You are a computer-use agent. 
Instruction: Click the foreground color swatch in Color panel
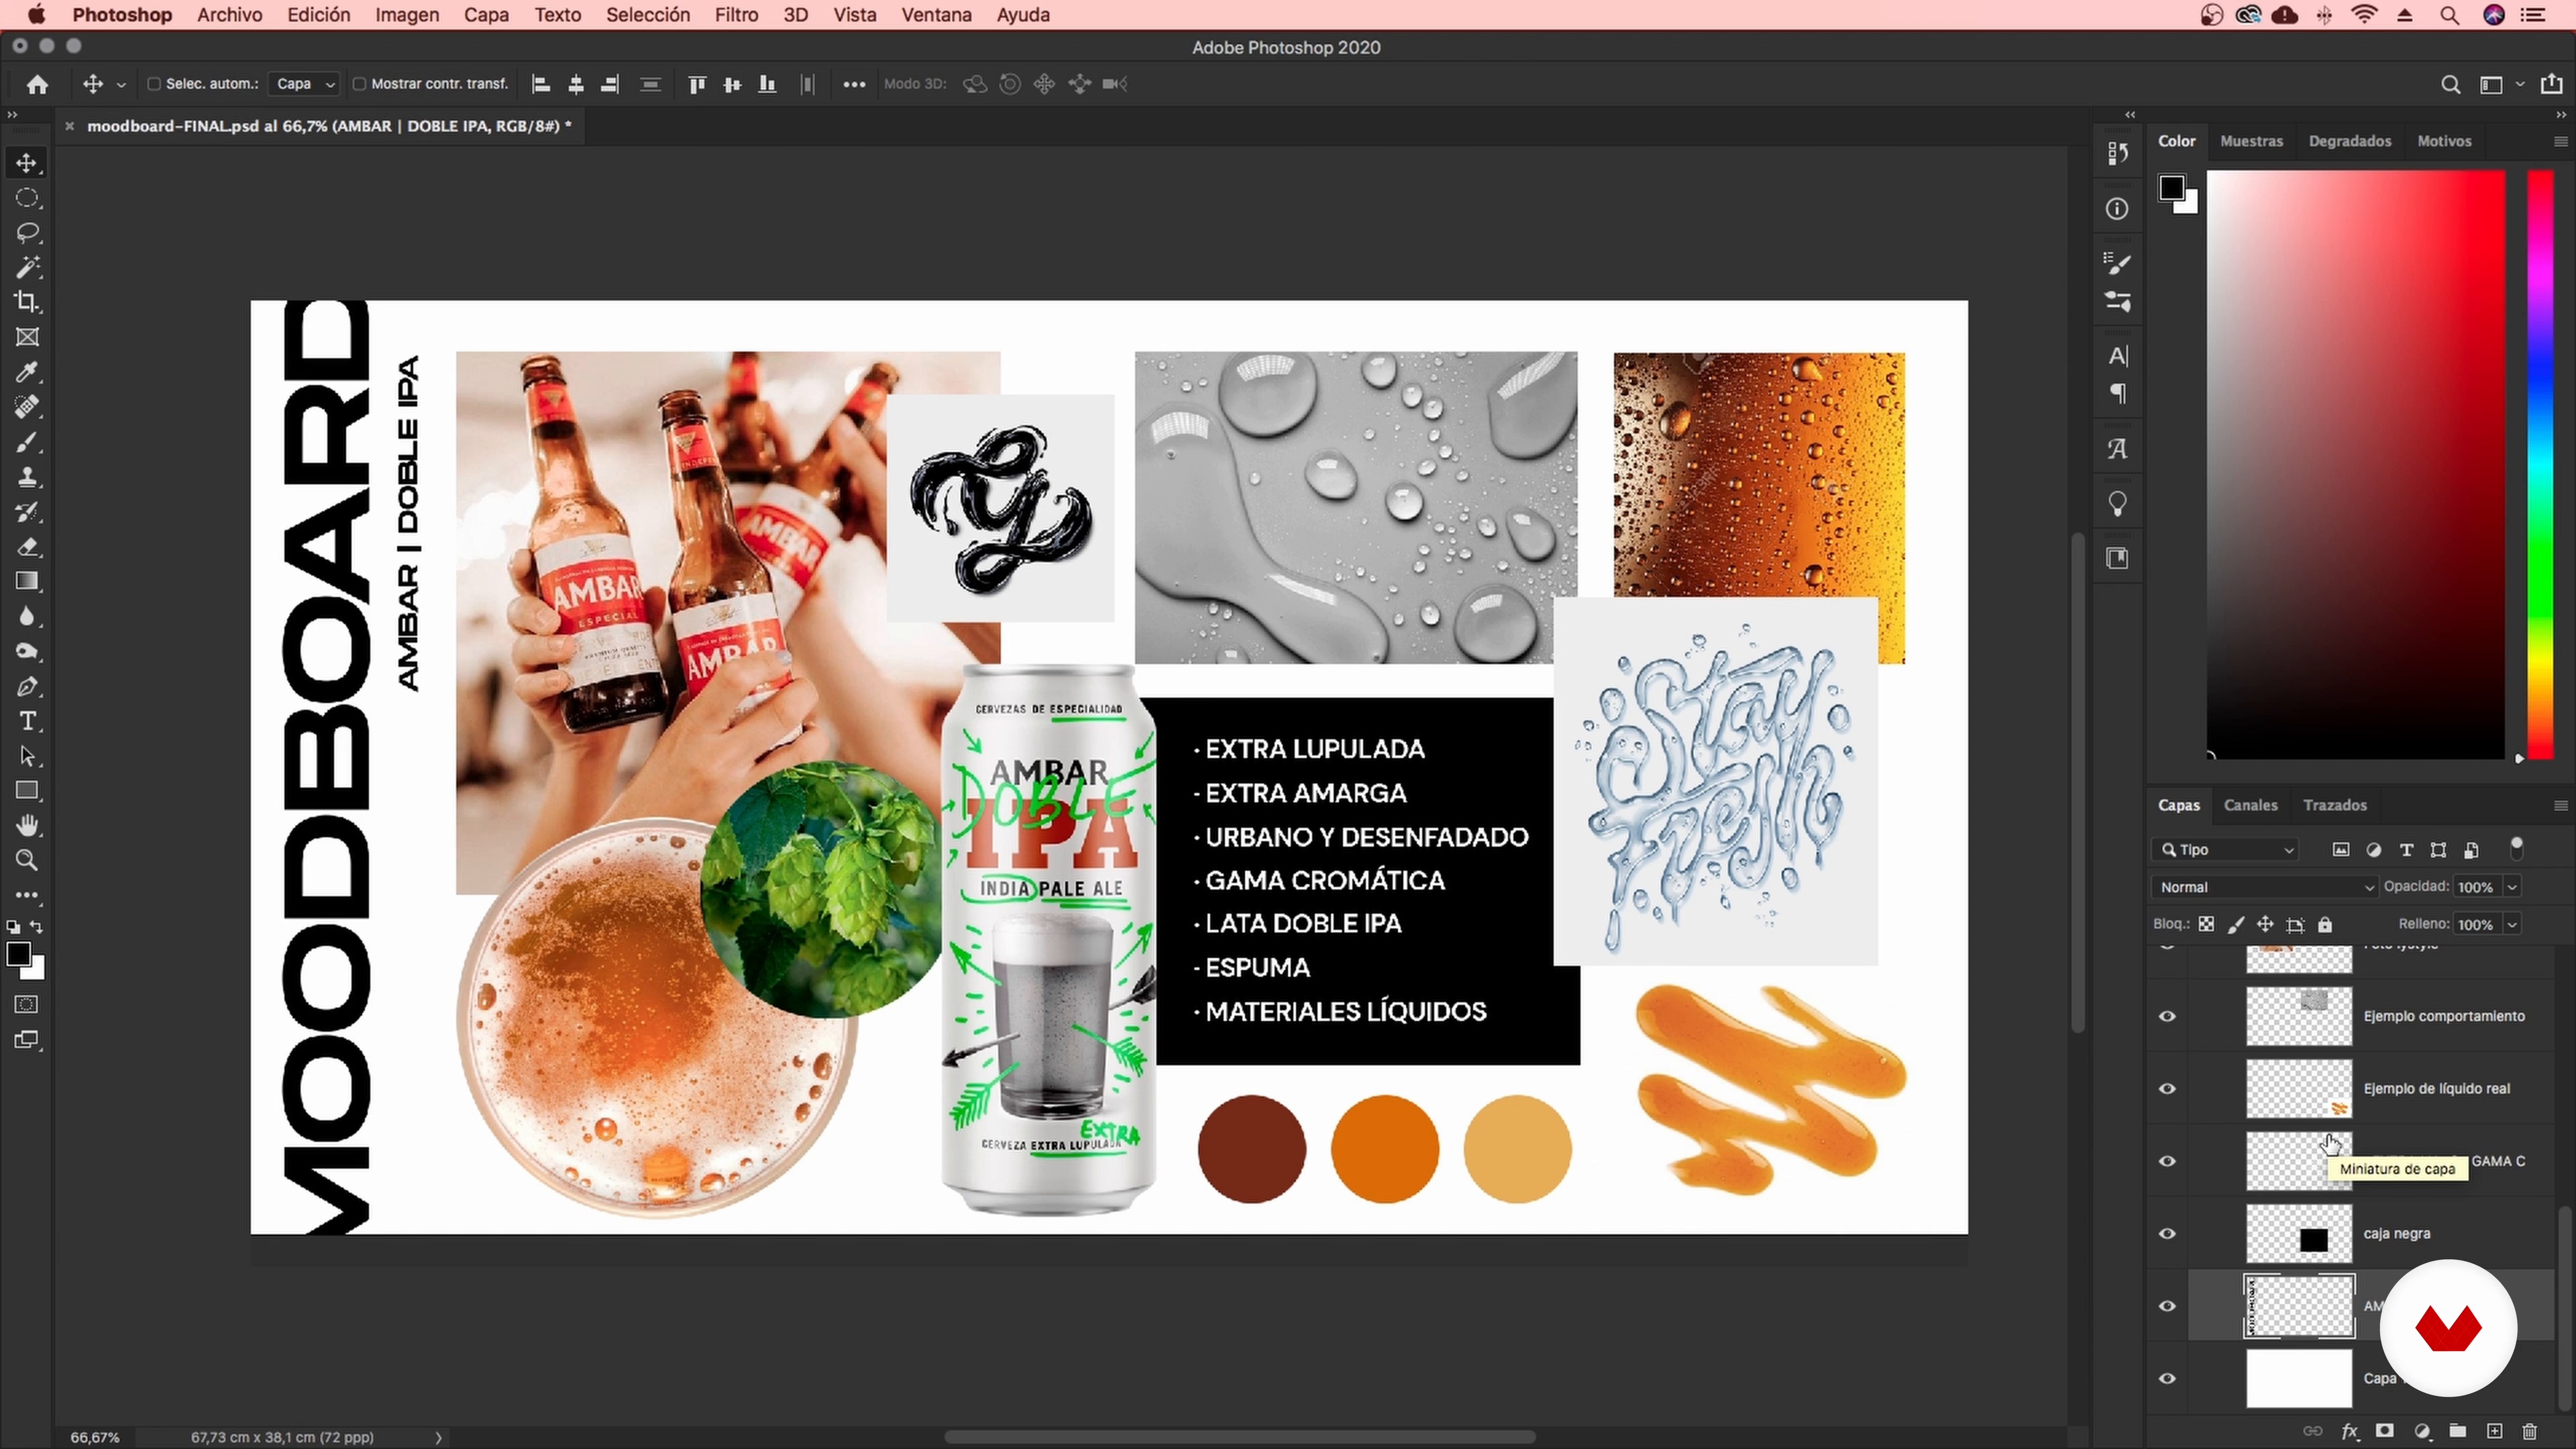[x=2171, y=187]
